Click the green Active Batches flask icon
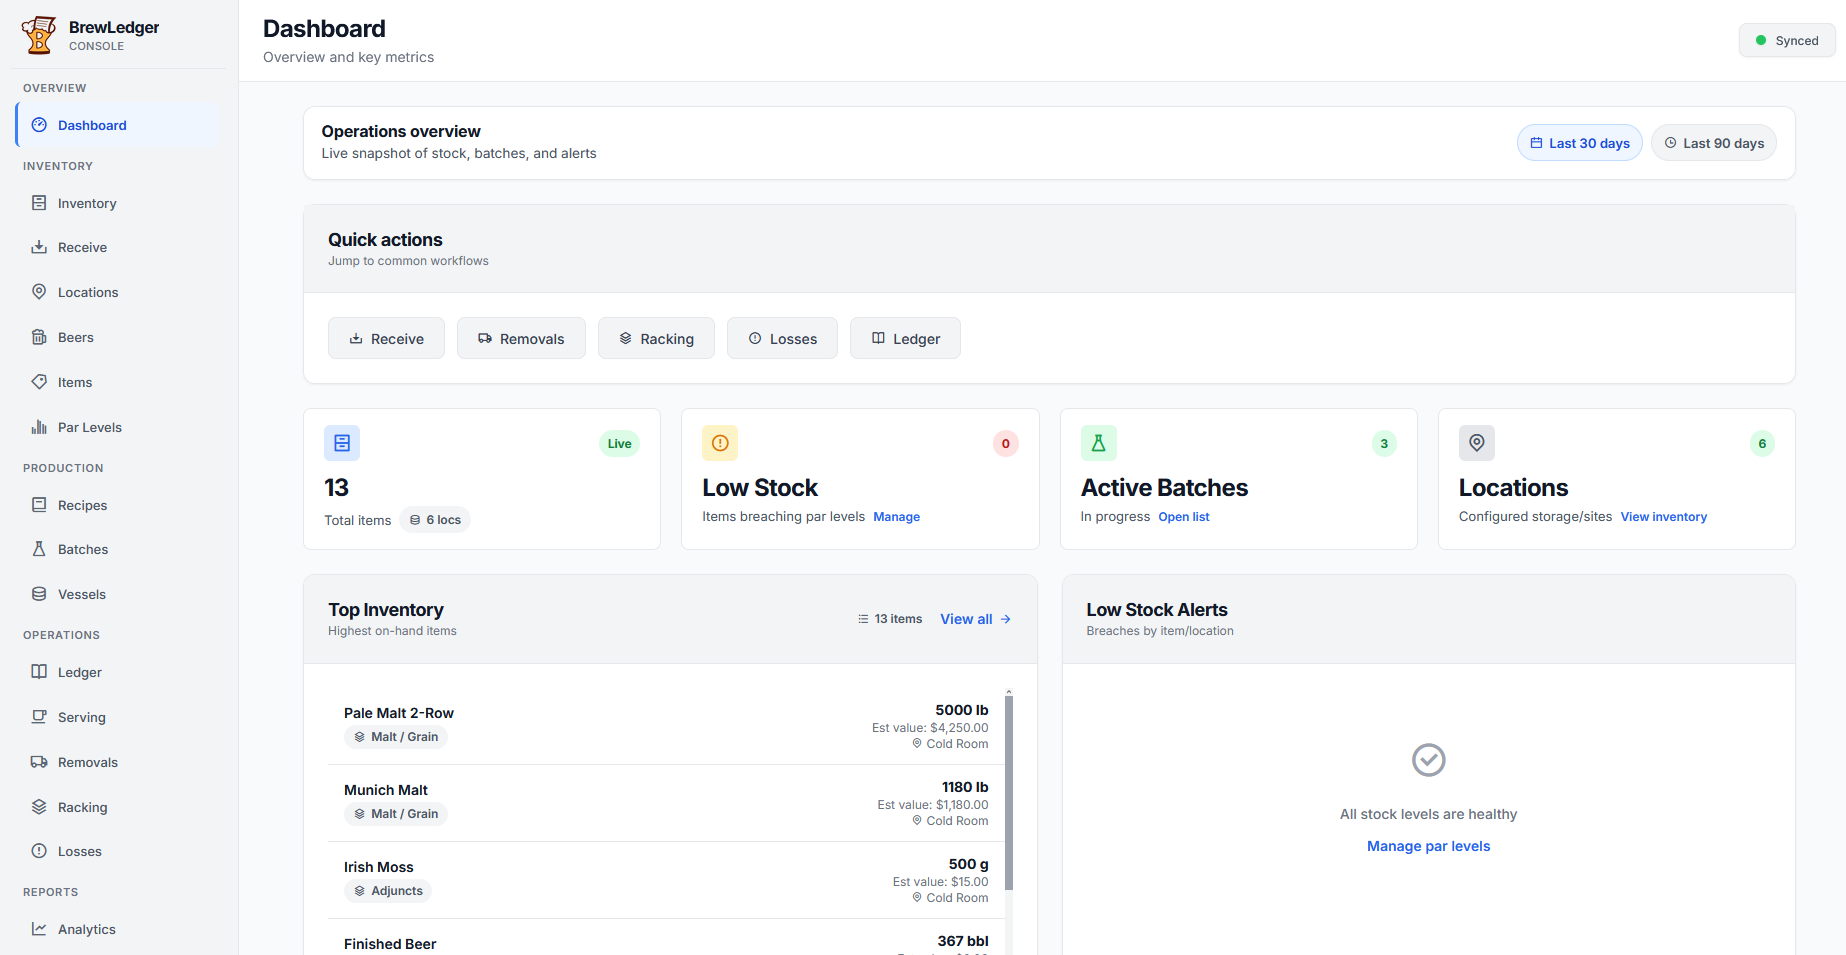1846x955 pixels. click(1098, 443)
